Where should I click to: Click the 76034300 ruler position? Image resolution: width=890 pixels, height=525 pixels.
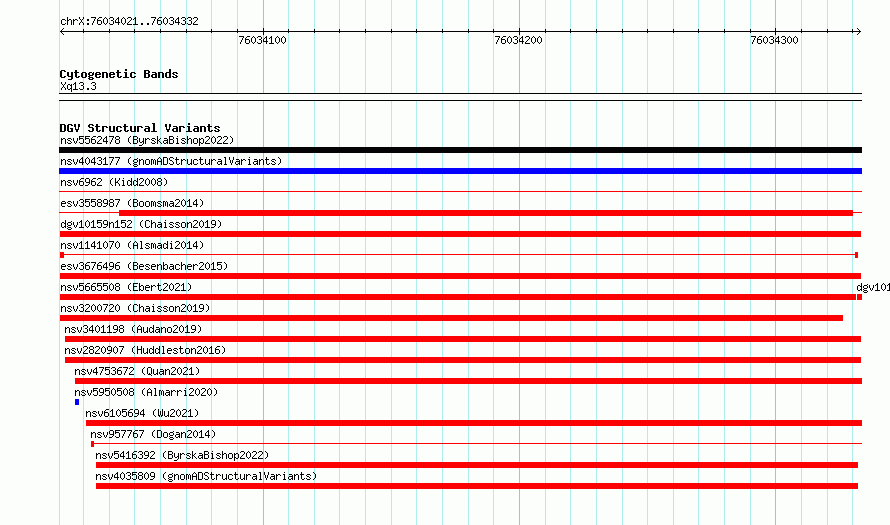coord(774,40)
